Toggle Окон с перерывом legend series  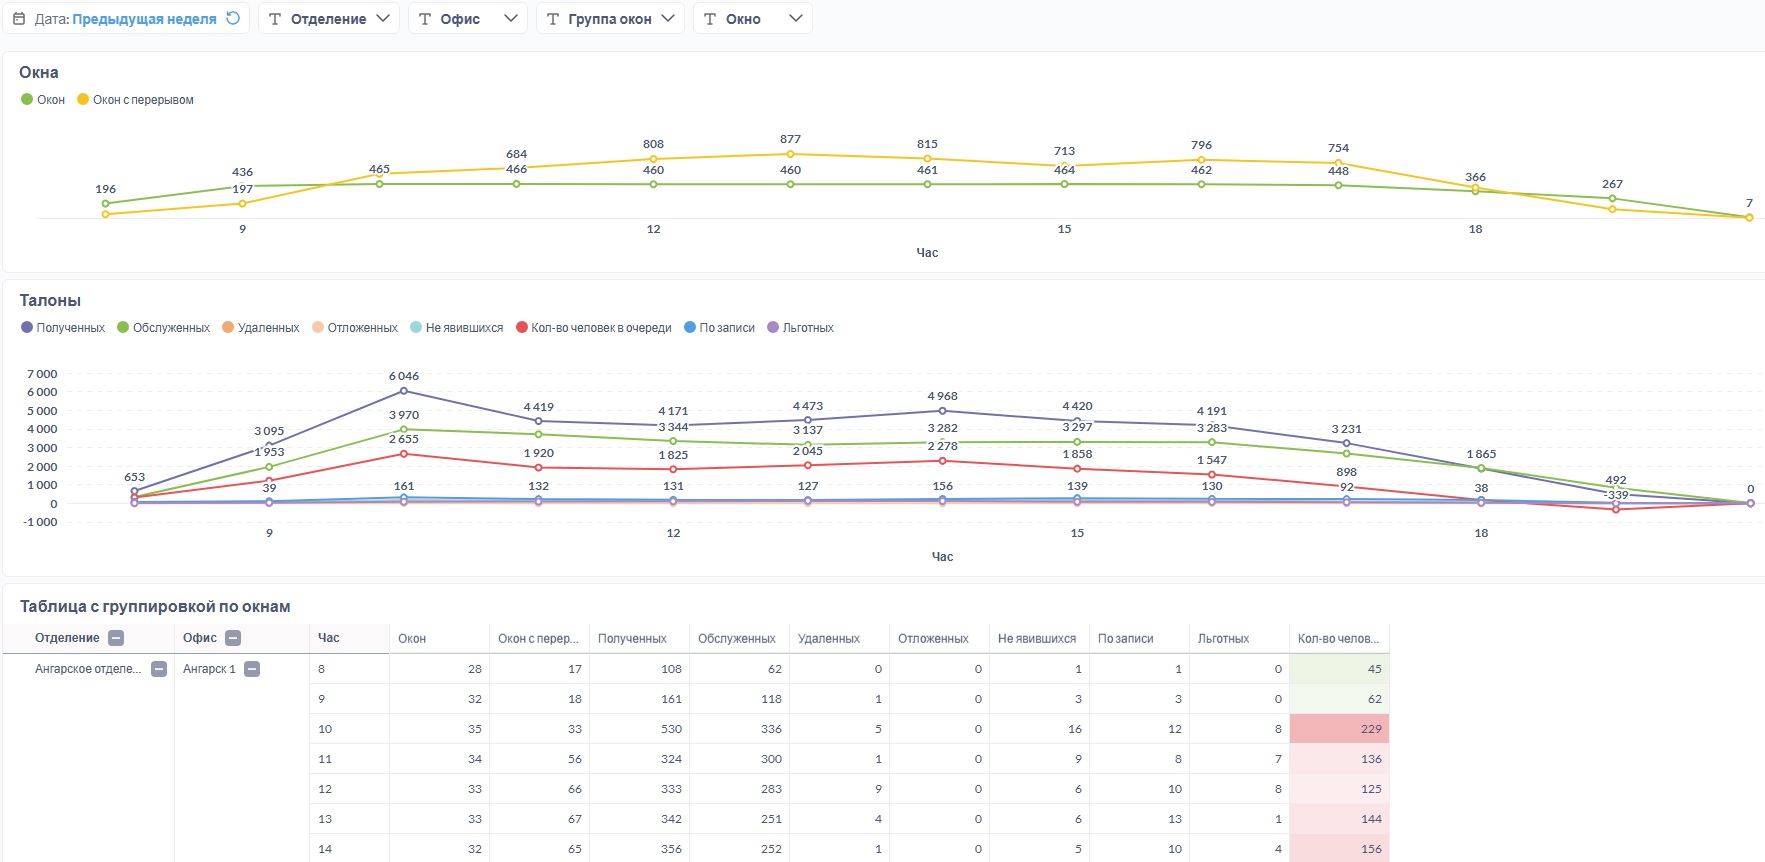pos(135,100)
